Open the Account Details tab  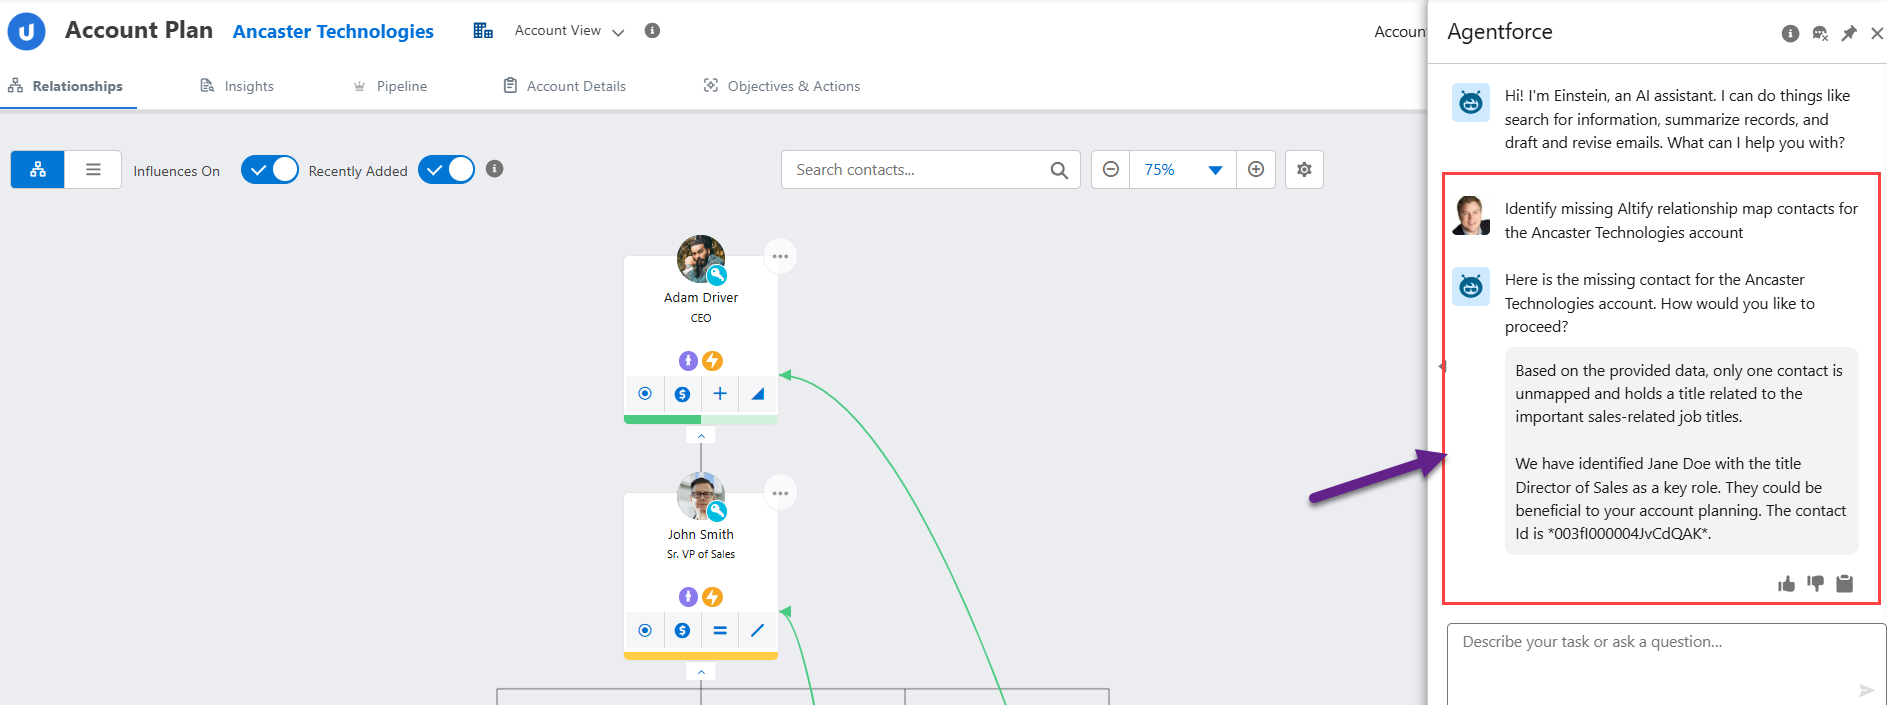coord(565,86)
